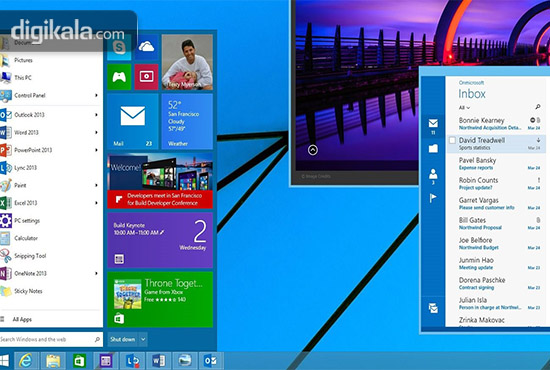The height and width of the screenshot is (370, 550).
Task: Expand the Outlook 2013 submenu arrow
Action: tap(96, 115)
